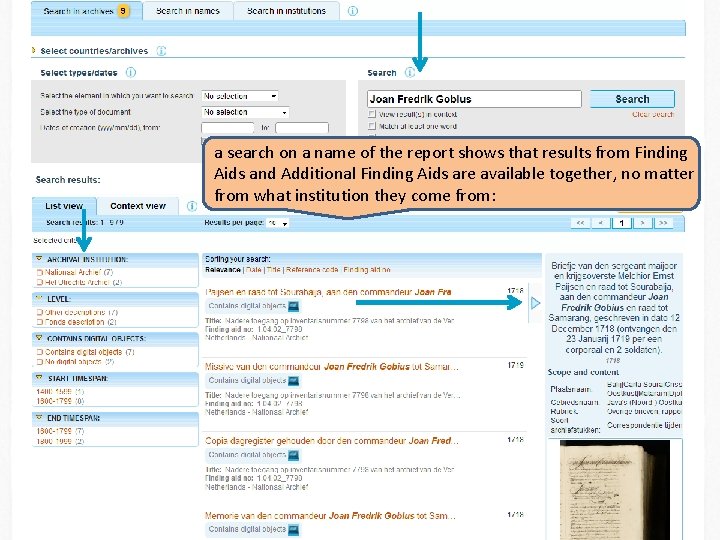
Task: Switch to Search in institutions tab
Action: [x=286, y=11]
